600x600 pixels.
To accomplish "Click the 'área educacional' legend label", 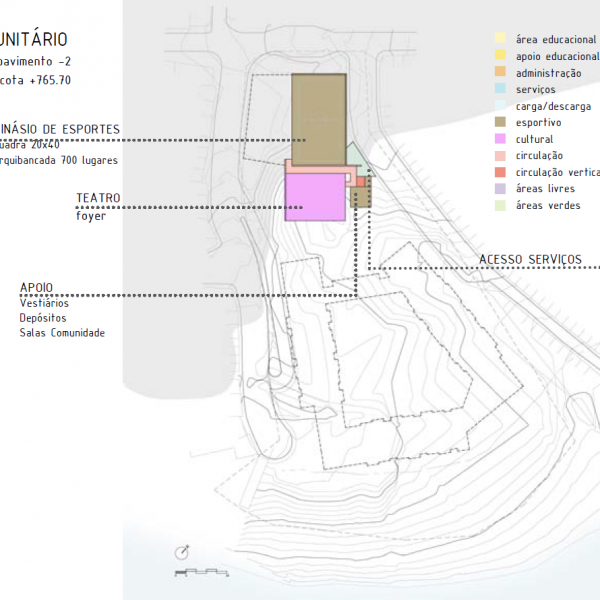I will (x=556, y=39).
